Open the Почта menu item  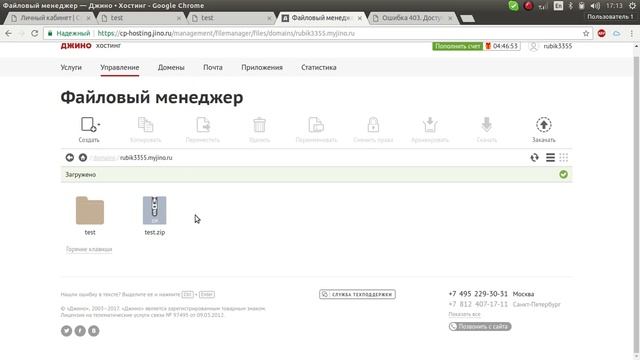click(x=213, y=67)
